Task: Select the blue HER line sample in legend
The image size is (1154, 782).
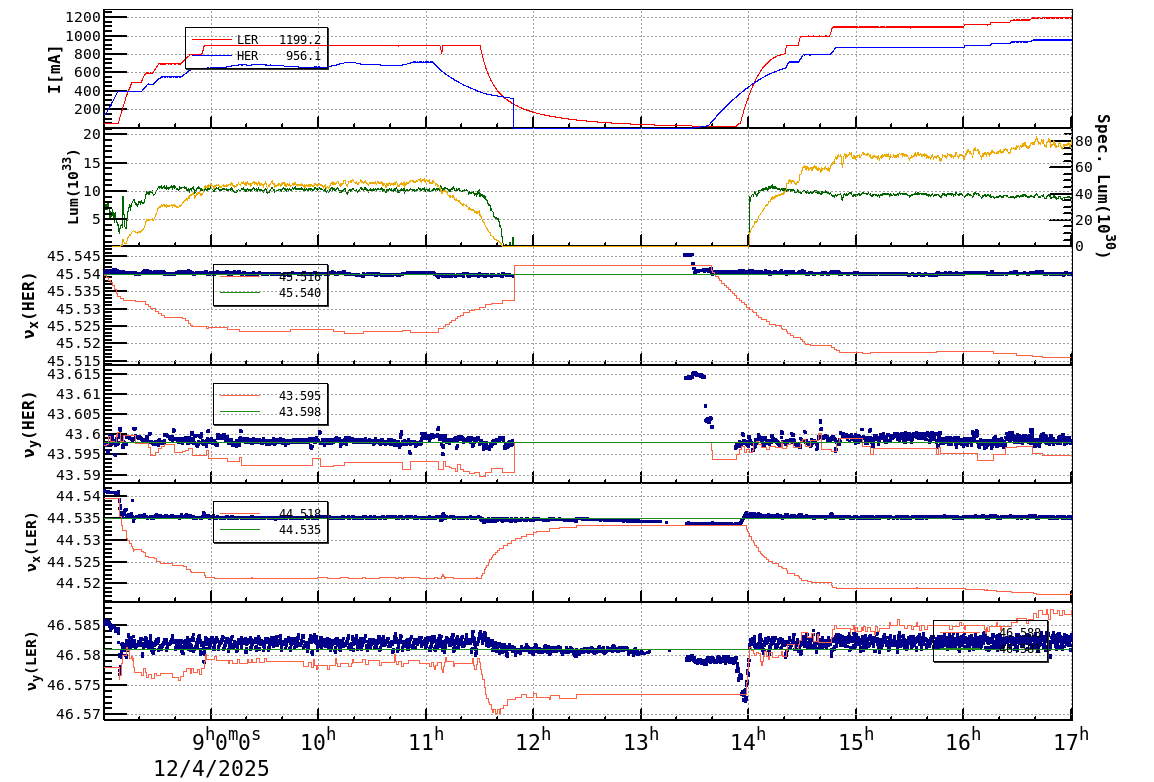Action: (x=211, y=56)
